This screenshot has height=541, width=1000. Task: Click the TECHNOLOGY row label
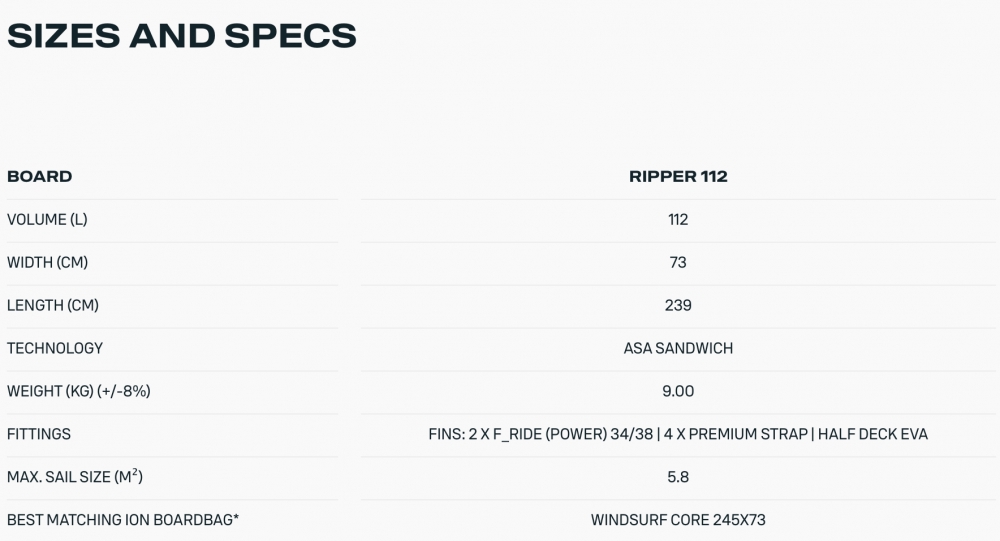[55, 349]
